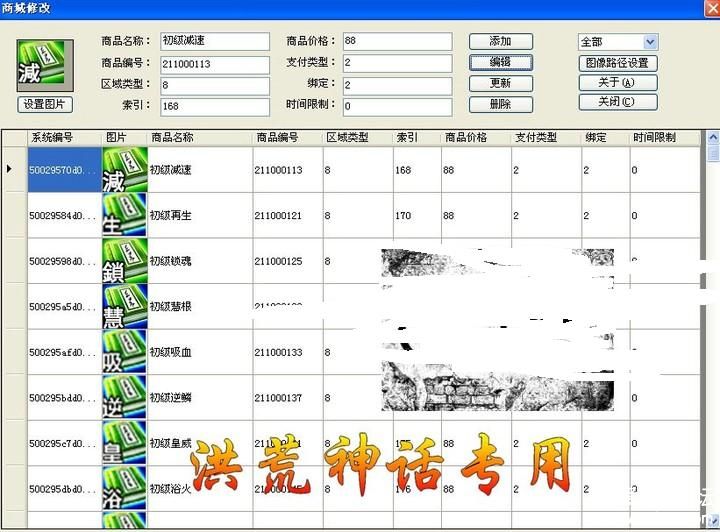Click the 初级吸血 name cell
Viewport: 720px width, 532px height.
click(x=200, y=352)
